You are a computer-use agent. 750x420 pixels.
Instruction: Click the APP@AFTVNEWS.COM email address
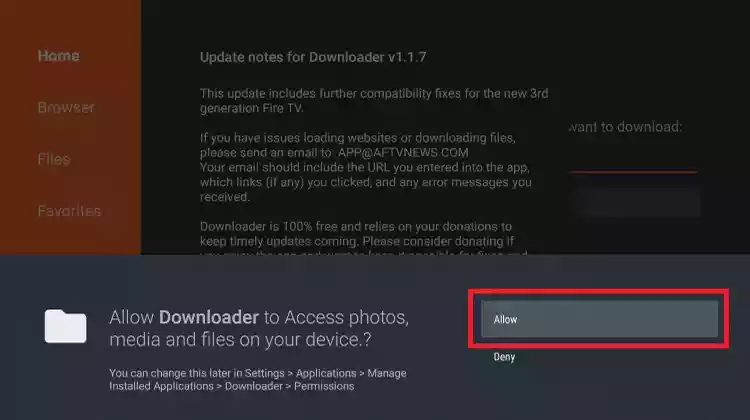tap(403, 153)
